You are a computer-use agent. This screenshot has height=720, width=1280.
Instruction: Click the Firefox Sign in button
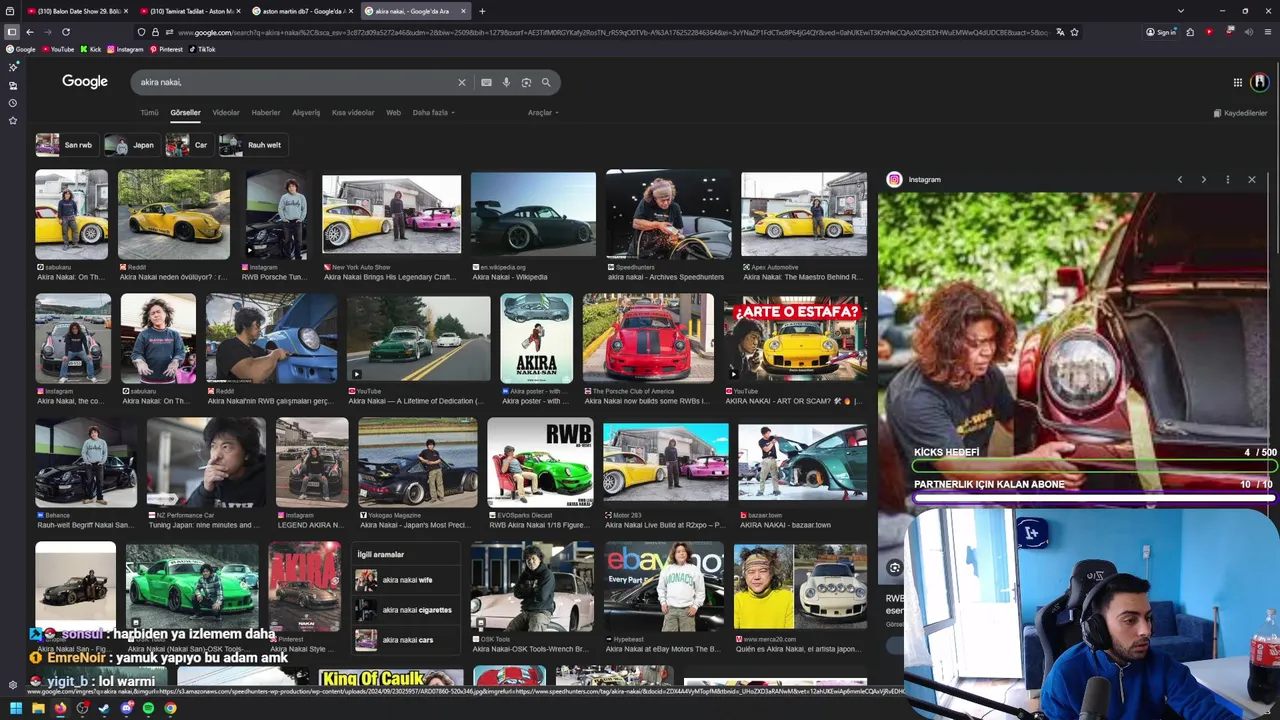click(x=1161, y=32)
